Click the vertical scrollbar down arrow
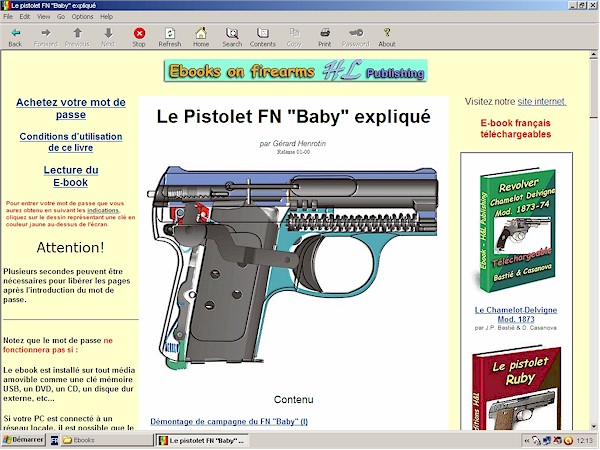Image resolution: width=600 pixels, height=450 pixels. 594,426
